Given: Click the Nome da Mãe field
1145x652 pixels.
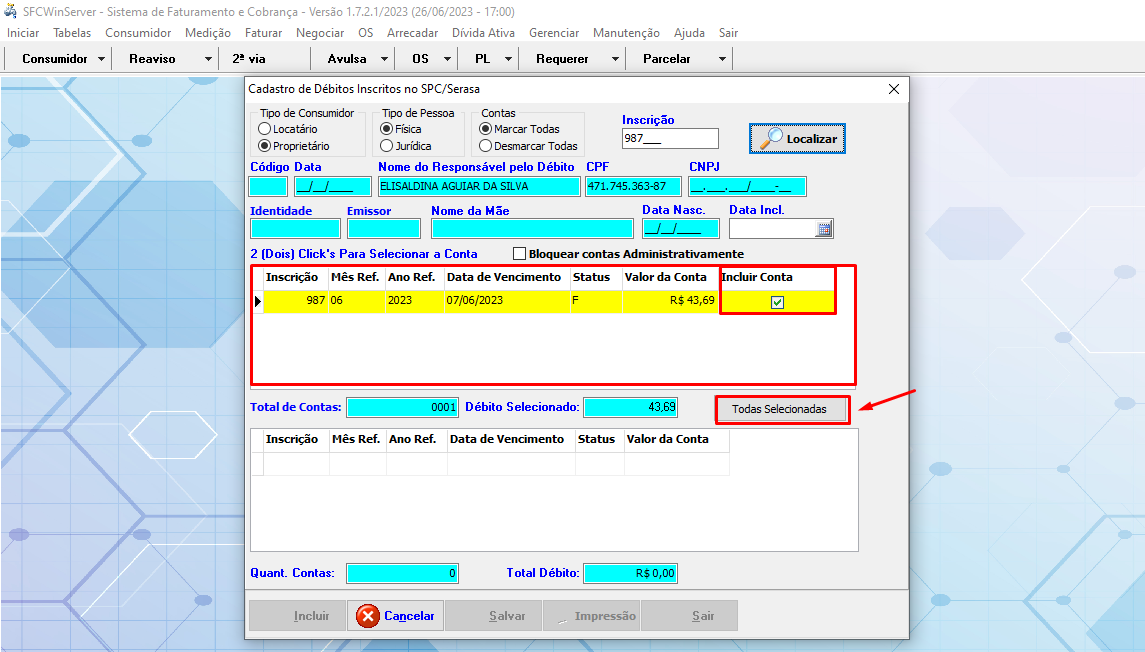Looking at the screenshot, I should tap(531, 229).
